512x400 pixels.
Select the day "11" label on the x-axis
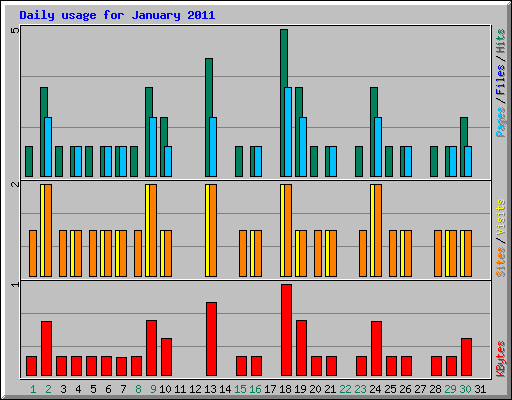click(180, 389)
